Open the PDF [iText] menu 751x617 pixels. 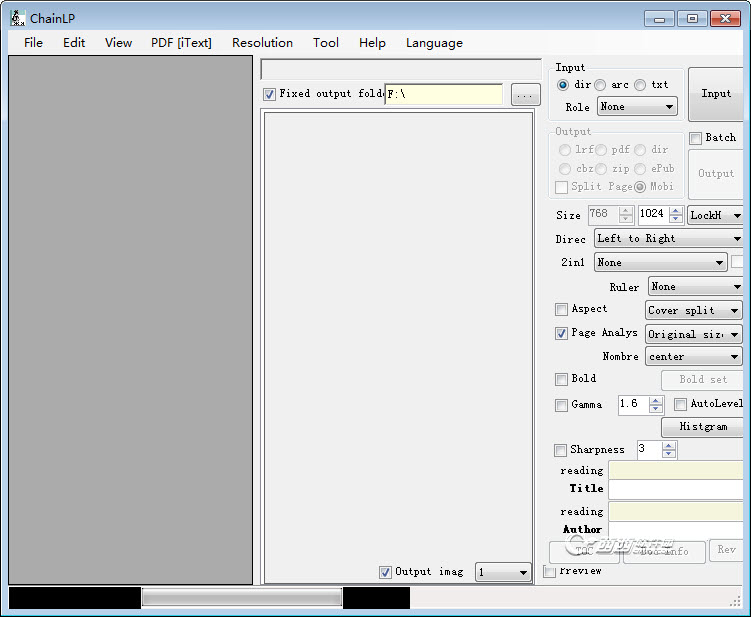pyautogui.click(x=181, y=43)
